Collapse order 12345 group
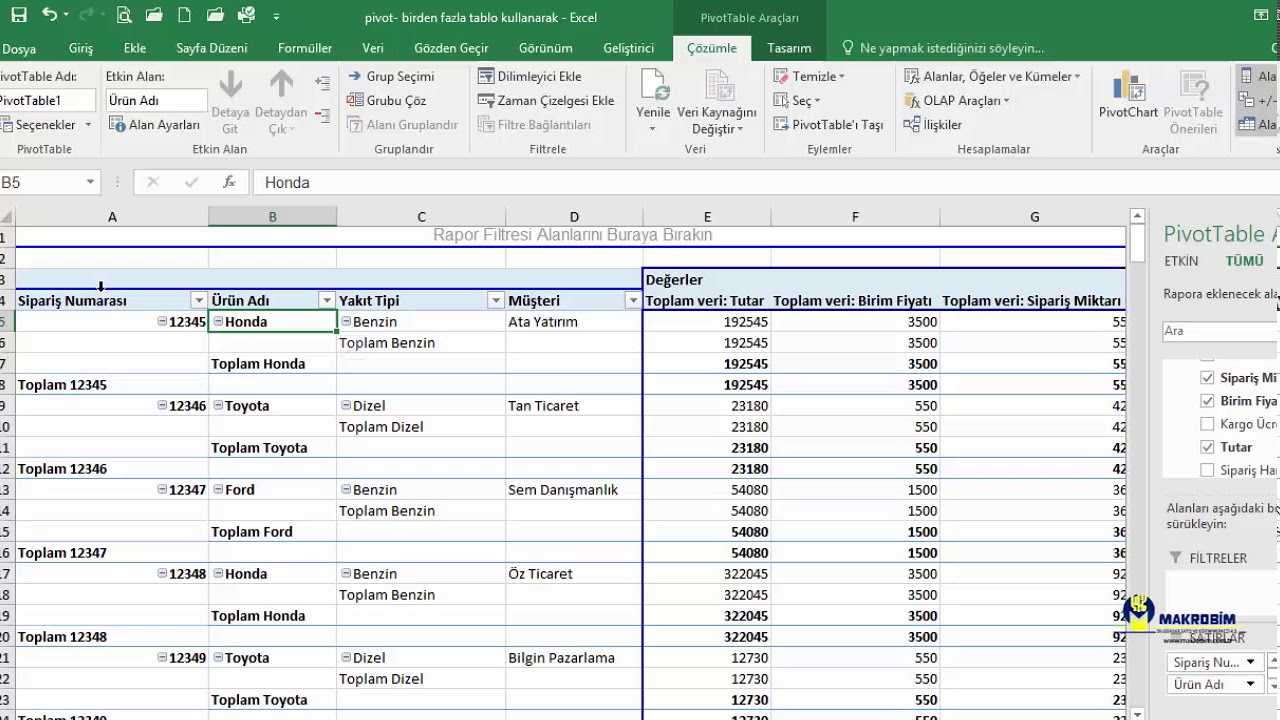This screenshot has height=720, width=1280. point(163,321)
